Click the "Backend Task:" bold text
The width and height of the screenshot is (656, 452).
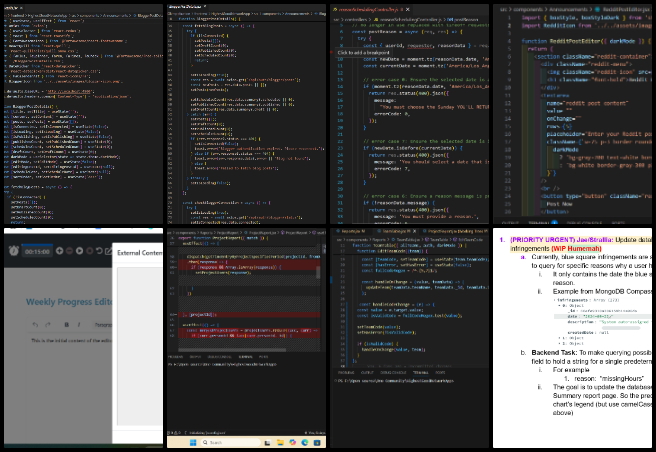tap(554, 352)
